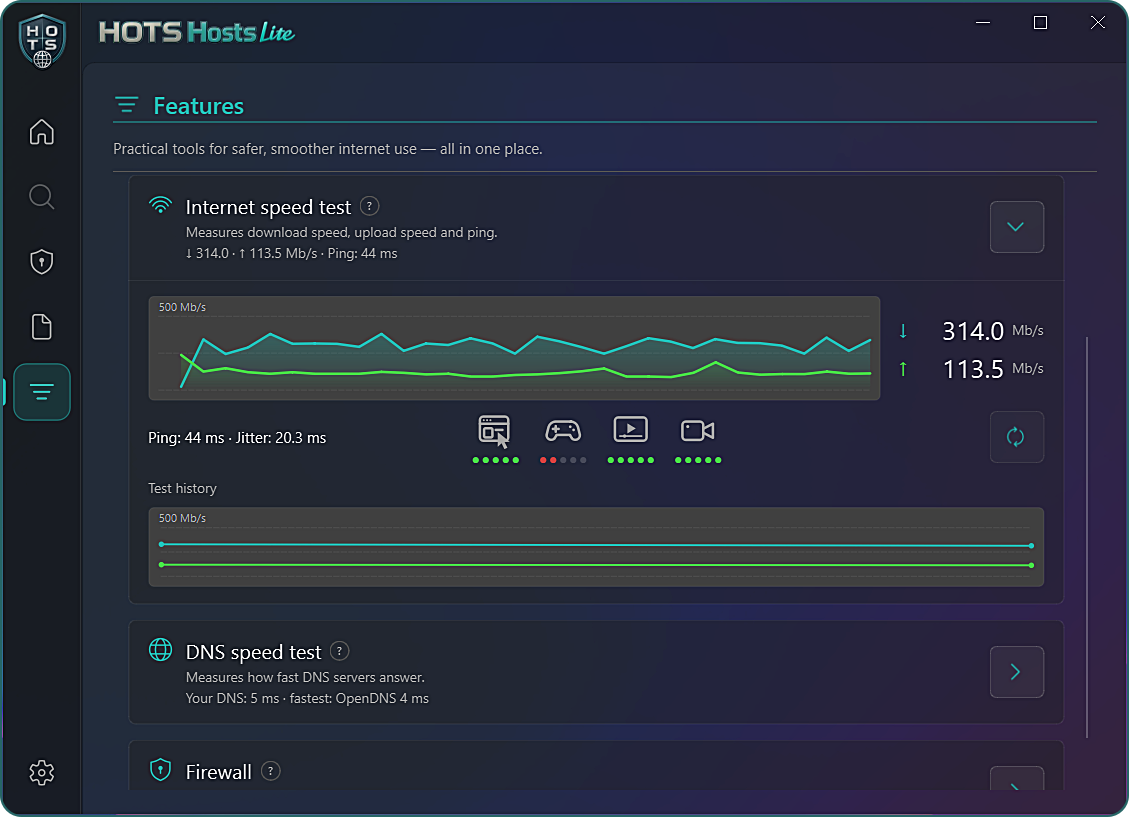Click the upload arrow icon
The height and width of the screenshot is (817, 1129).
(x=903, y=369)
